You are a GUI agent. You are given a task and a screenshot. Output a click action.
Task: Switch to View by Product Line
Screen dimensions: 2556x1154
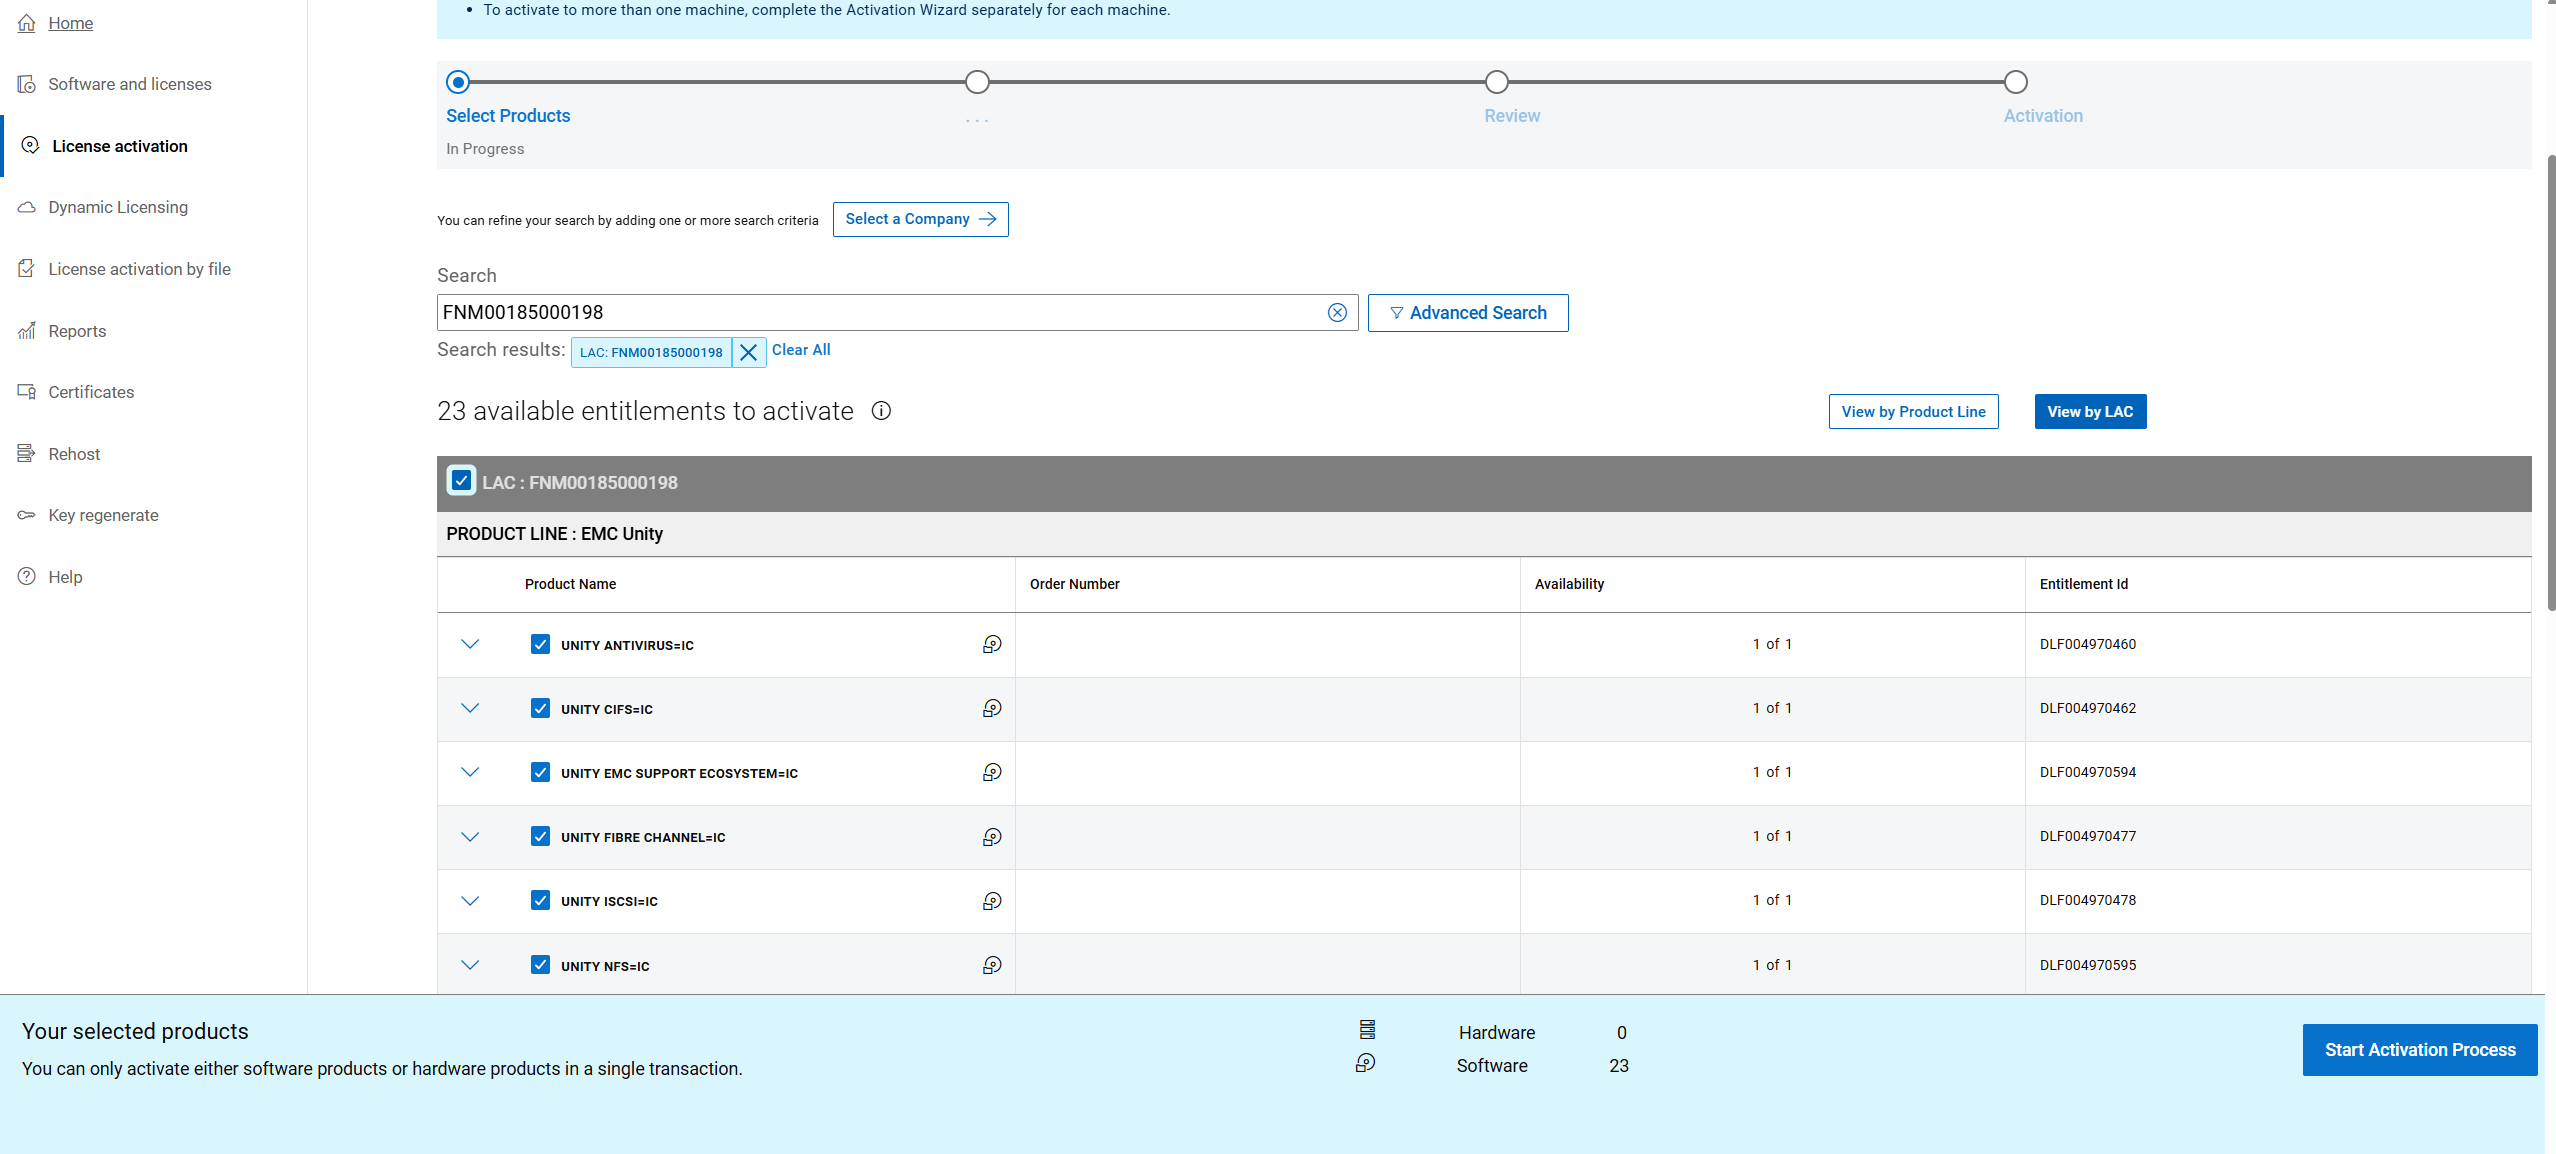[1913, 412]
